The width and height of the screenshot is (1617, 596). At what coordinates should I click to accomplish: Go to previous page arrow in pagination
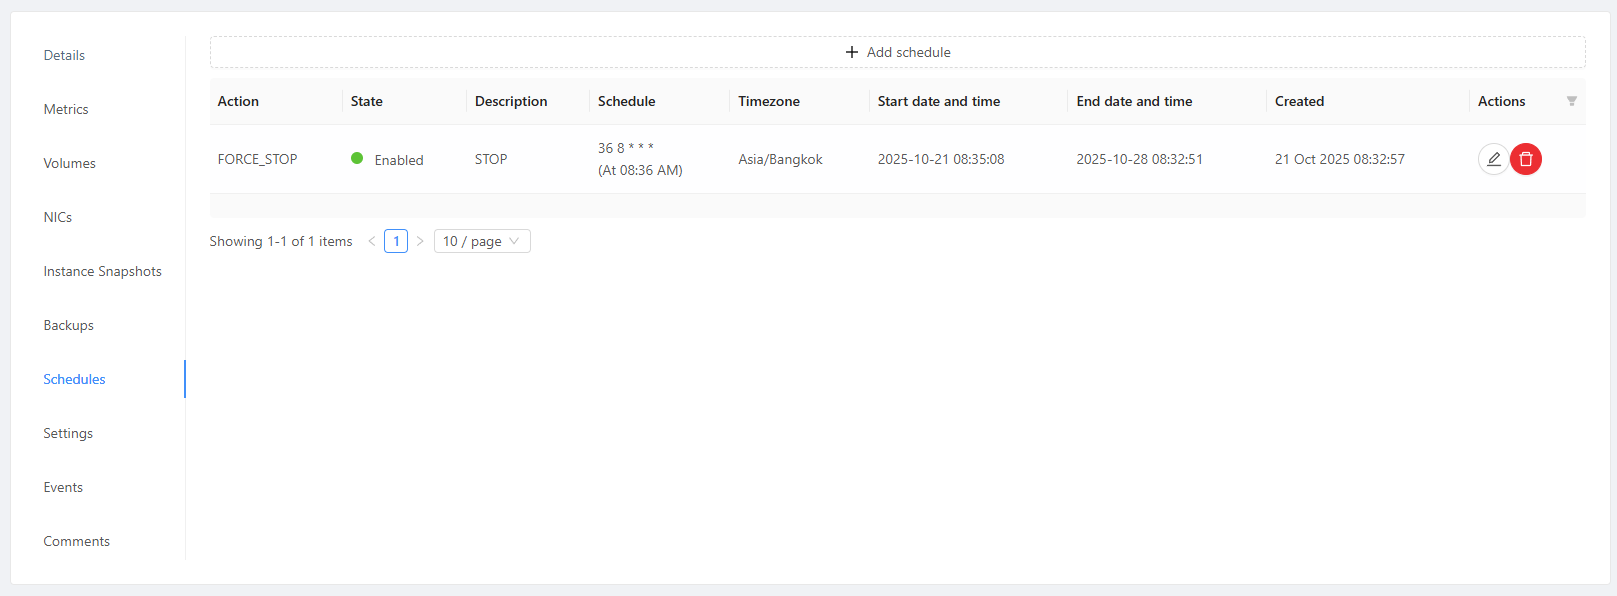click(x=372, y=241)
